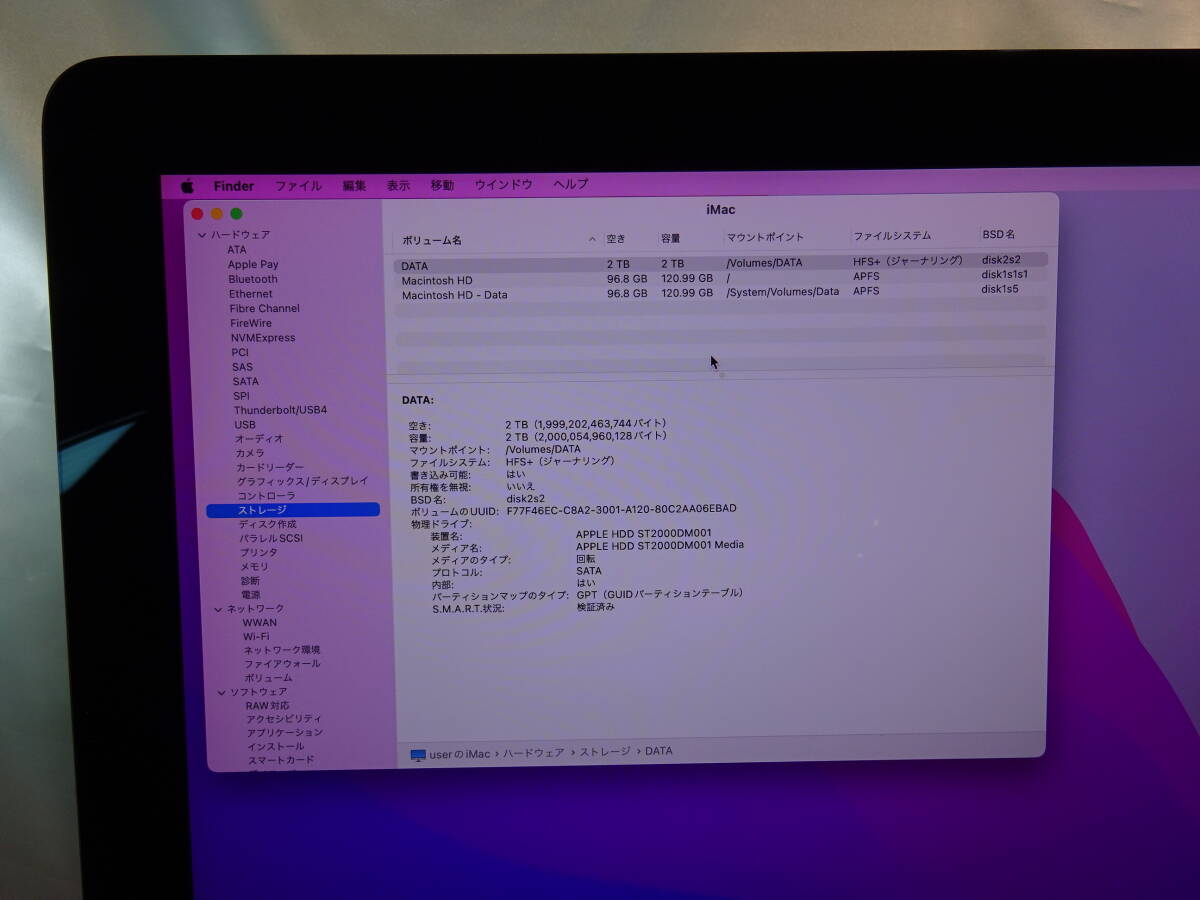
Task: Open the 移動 menu
Action: coord(442,185)
